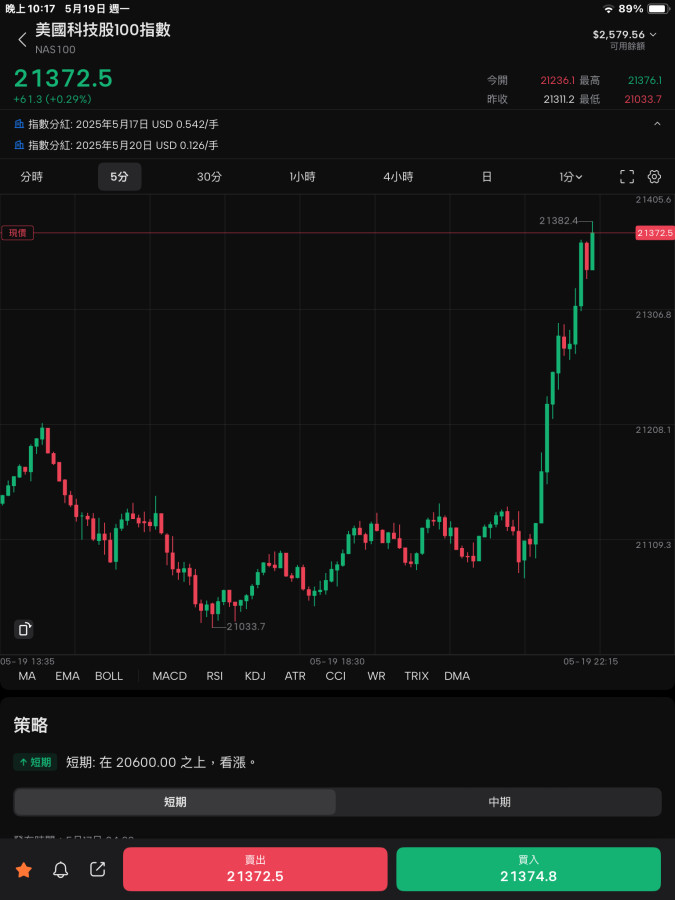
Task: Tap the large 21372.5 current price
Action: click(63, 79)
